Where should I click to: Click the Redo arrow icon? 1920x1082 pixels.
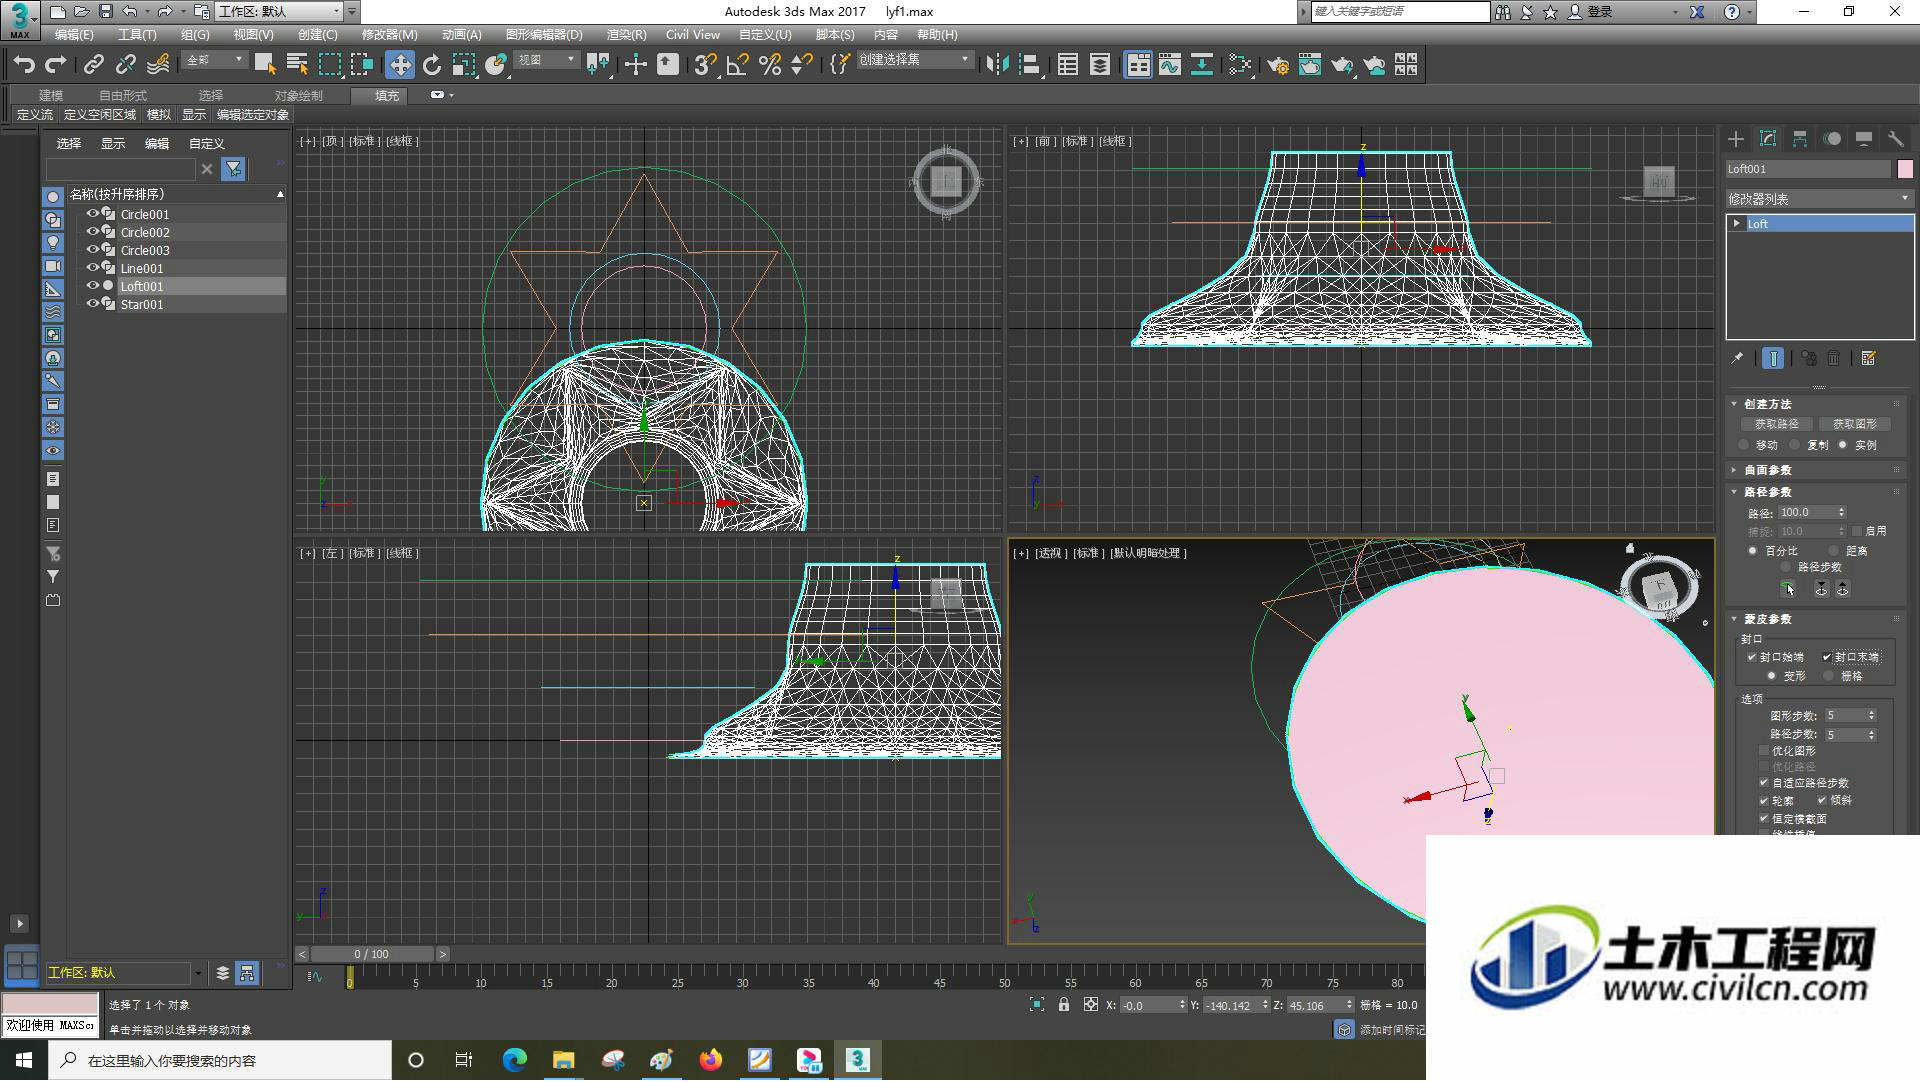pyautogui.click(x=56, y=65)
